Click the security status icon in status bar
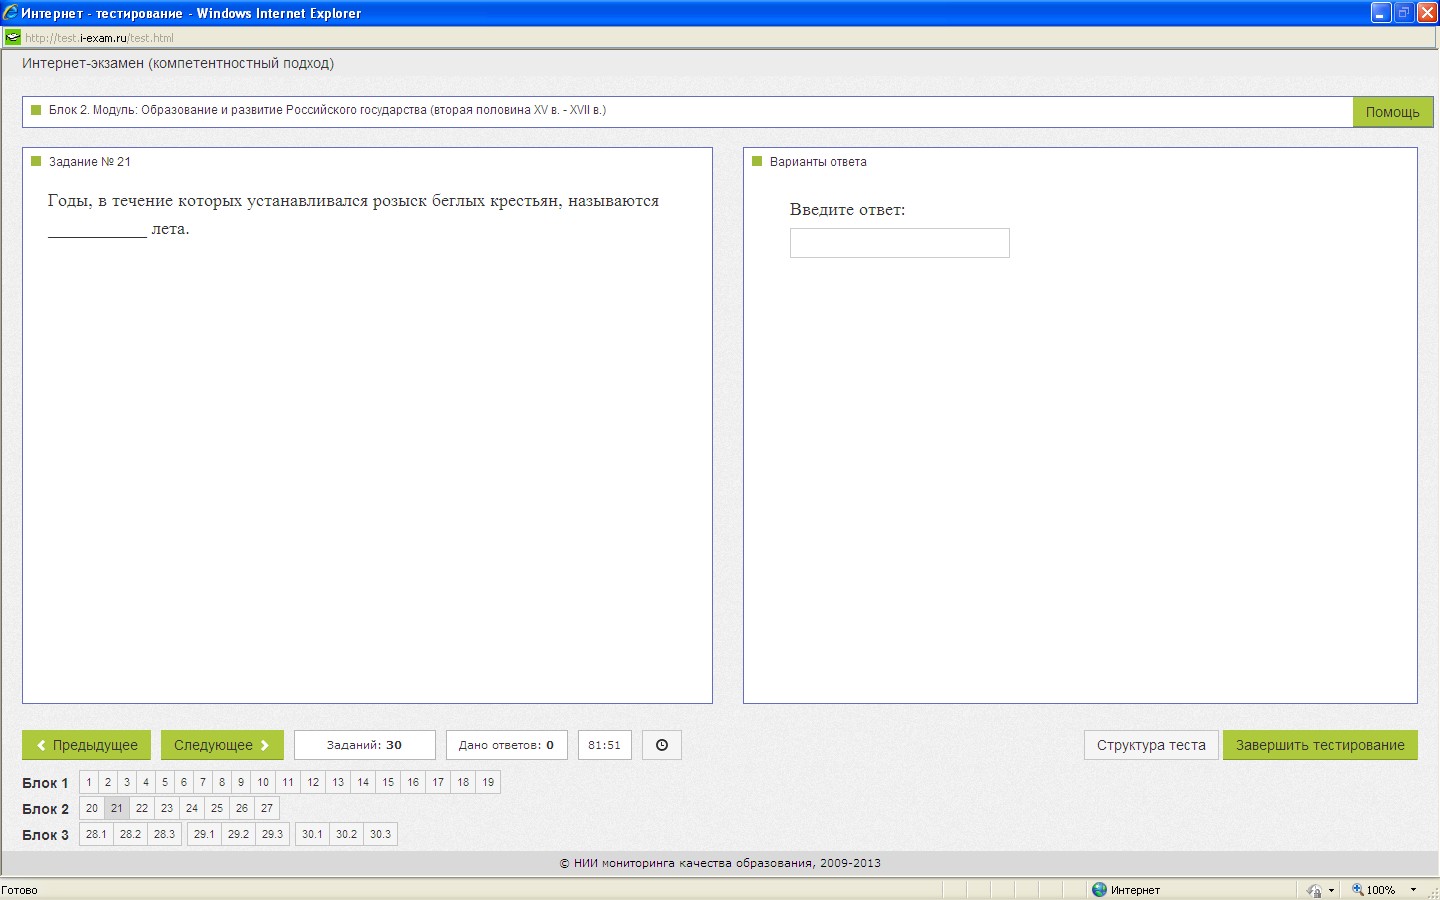 click(x=1314, y=890)
